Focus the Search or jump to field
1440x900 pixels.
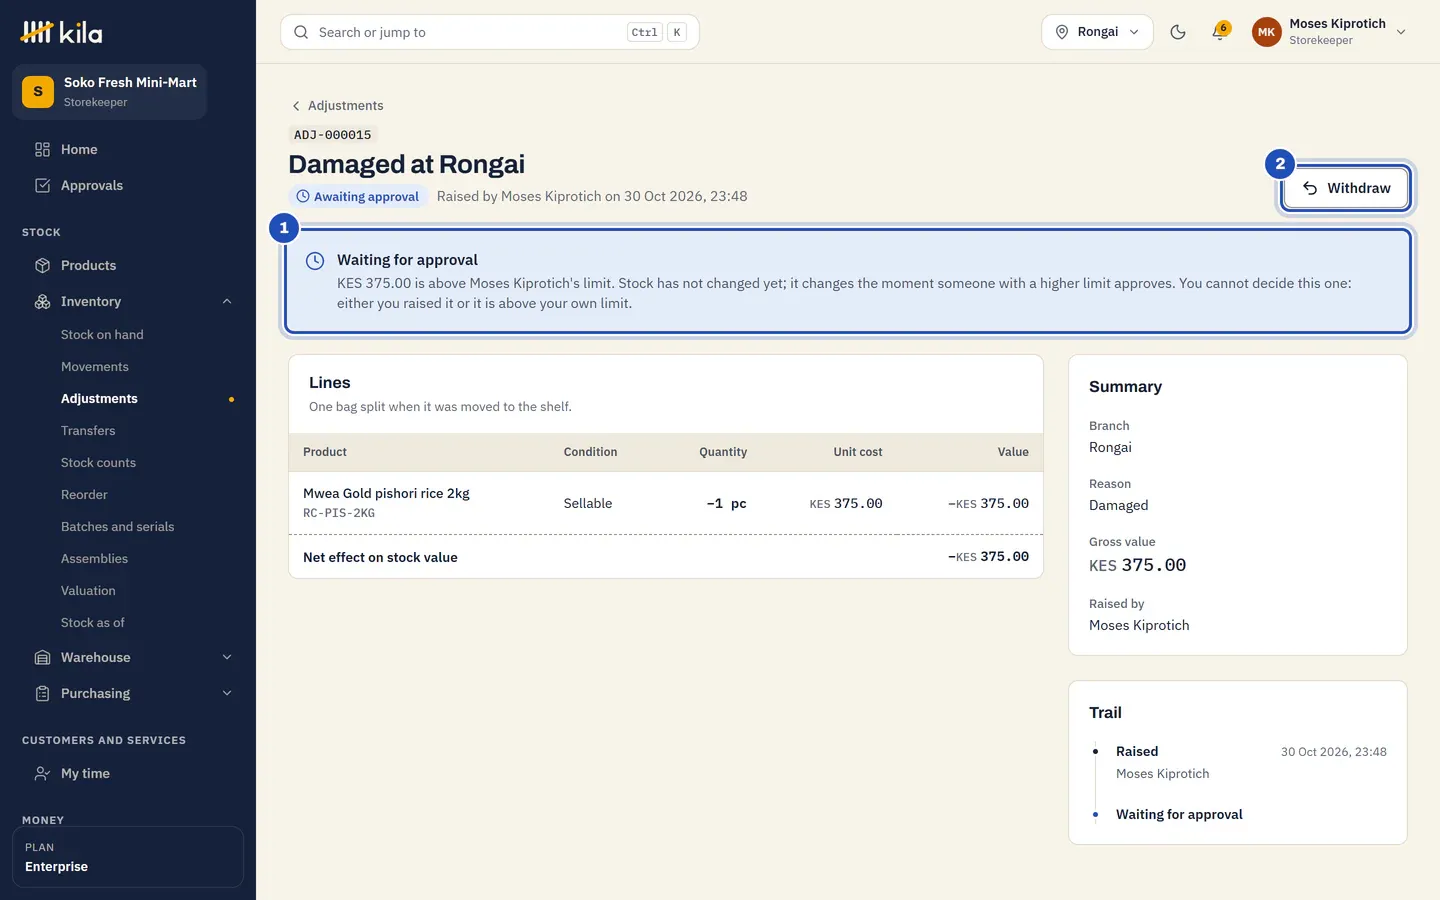pos(490,32)
